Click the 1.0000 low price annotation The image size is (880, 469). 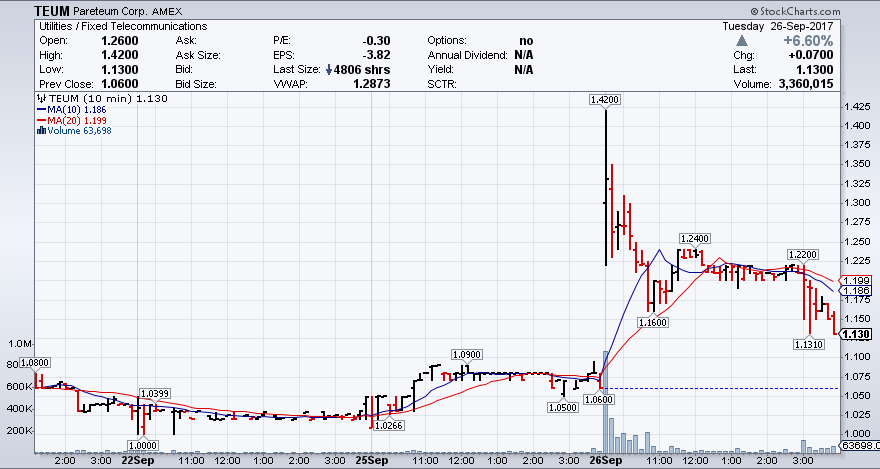pos(143,444)
